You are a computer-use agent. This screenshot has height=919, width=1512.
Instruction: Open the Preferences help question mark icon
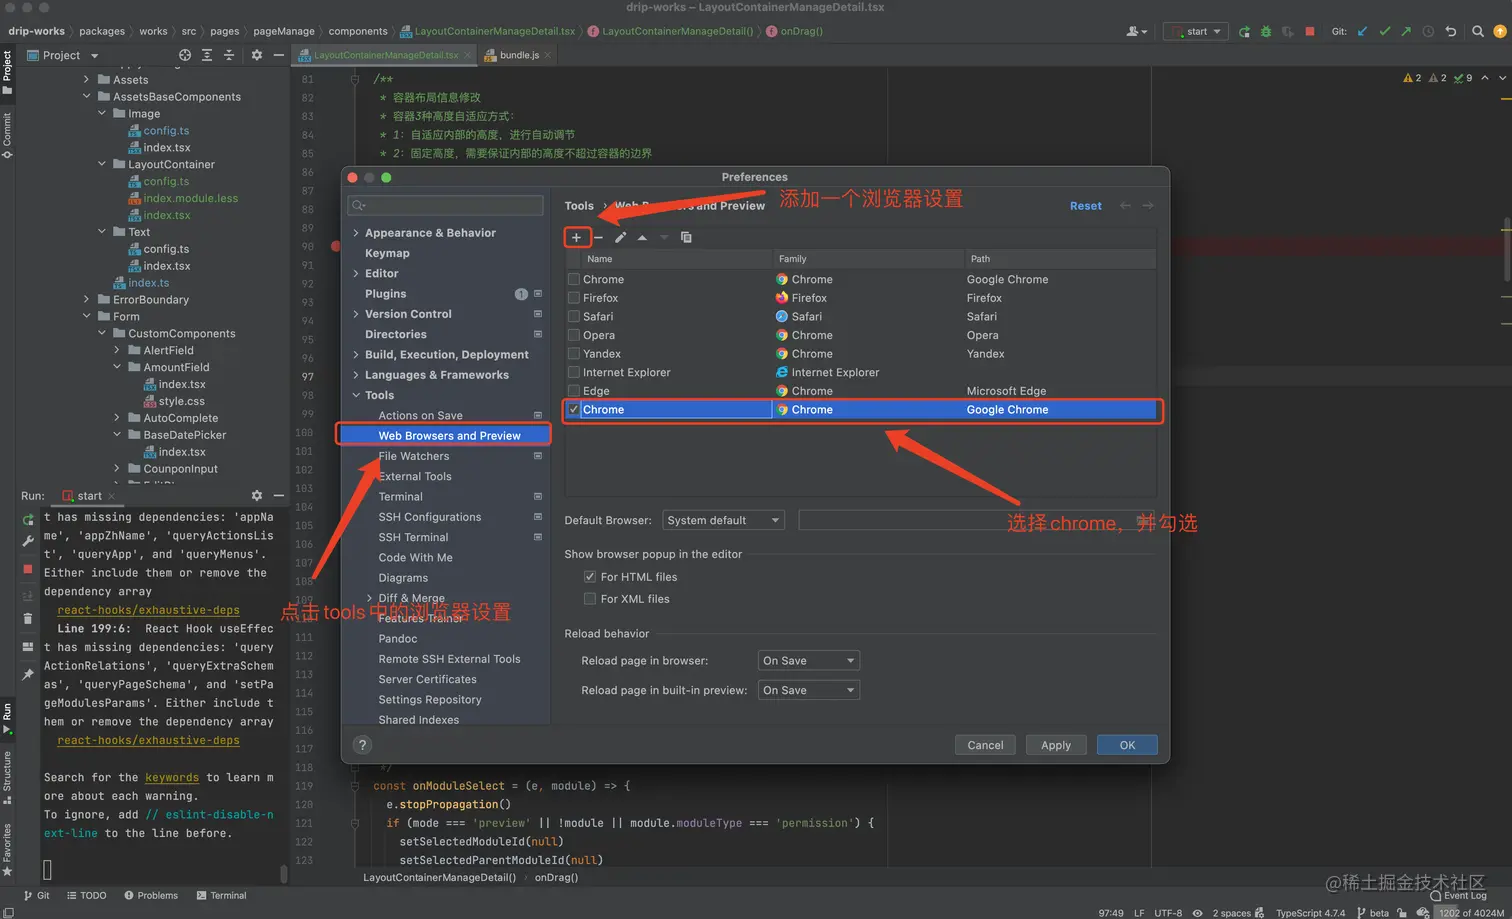pyautogui.click(x=363, y=744)
